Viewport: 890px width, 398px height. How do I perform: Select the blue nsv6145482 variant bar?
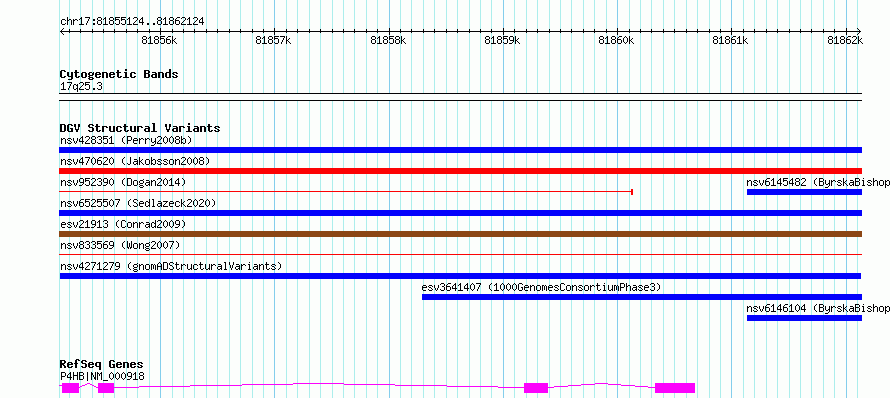click(804, 192)
